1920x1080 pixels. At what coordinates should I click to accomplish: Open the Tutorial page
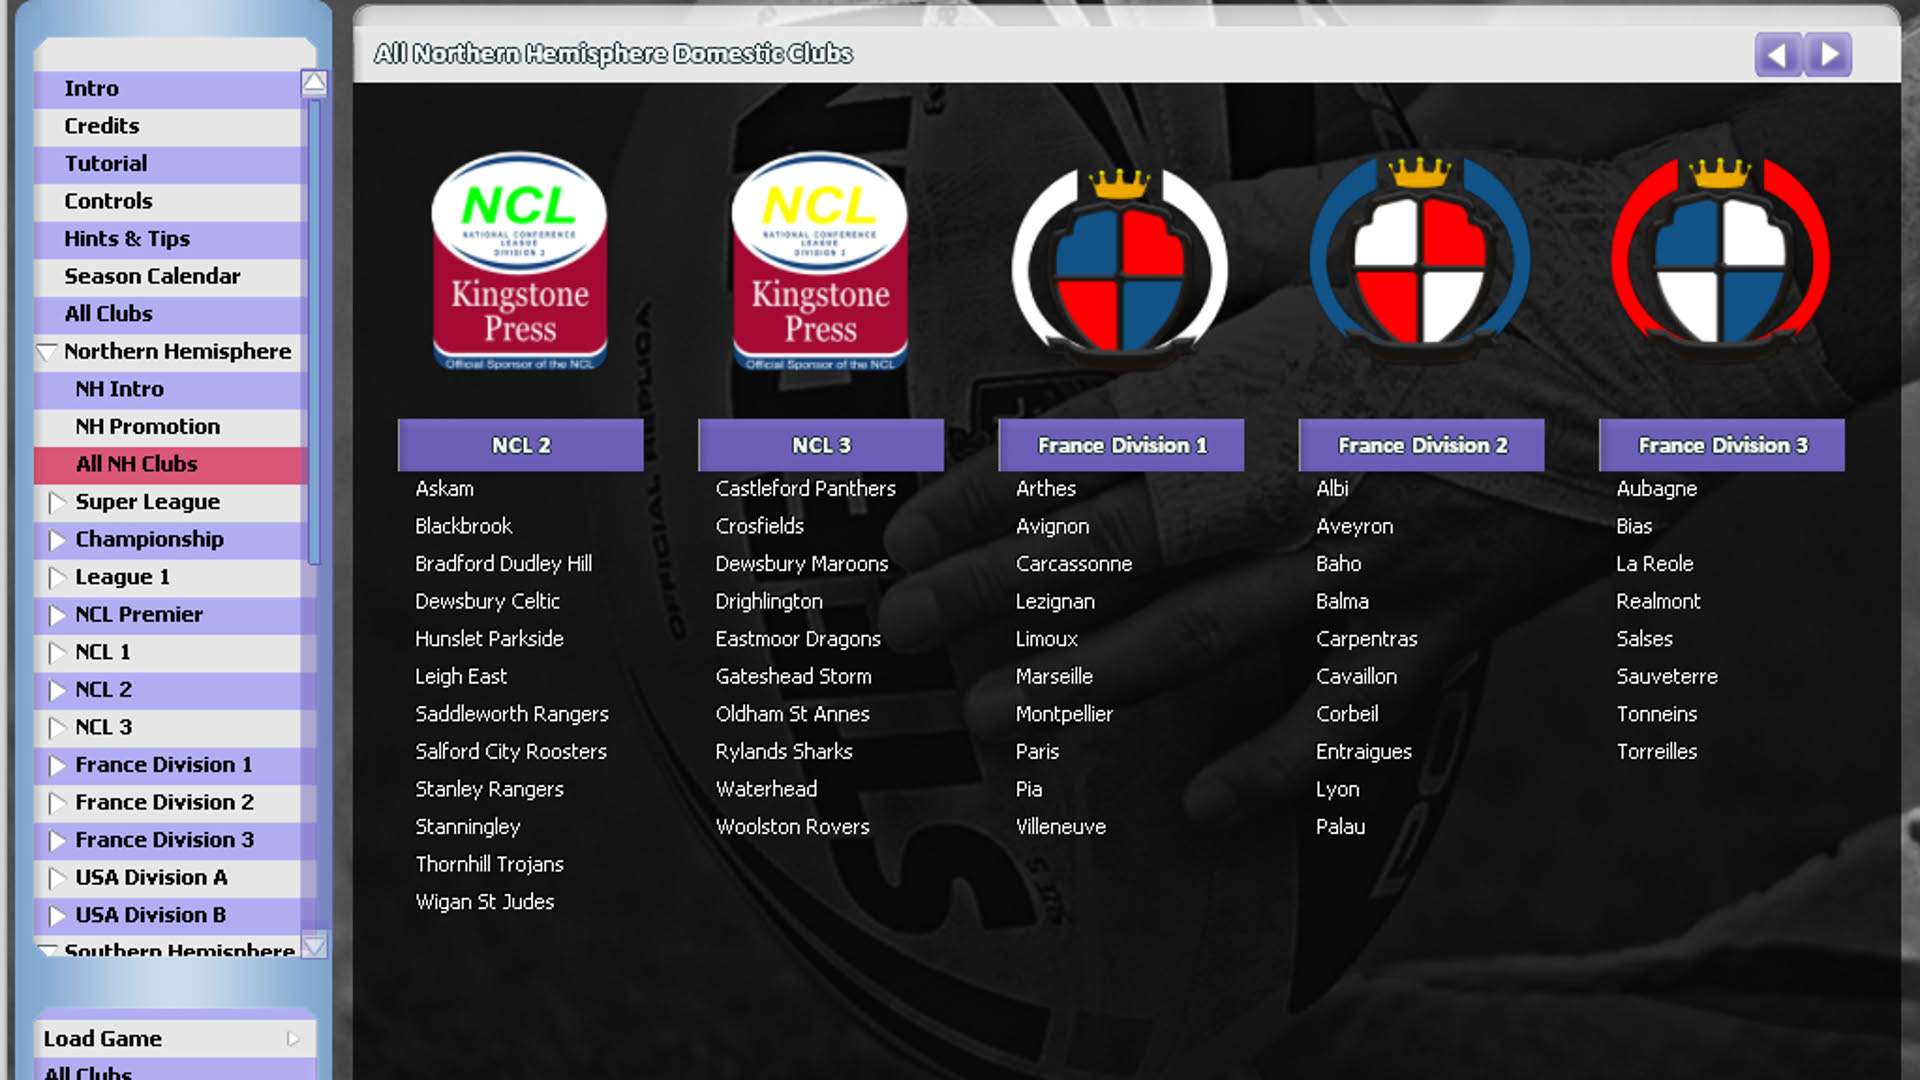pyautogui.click(x=167, y=164)
